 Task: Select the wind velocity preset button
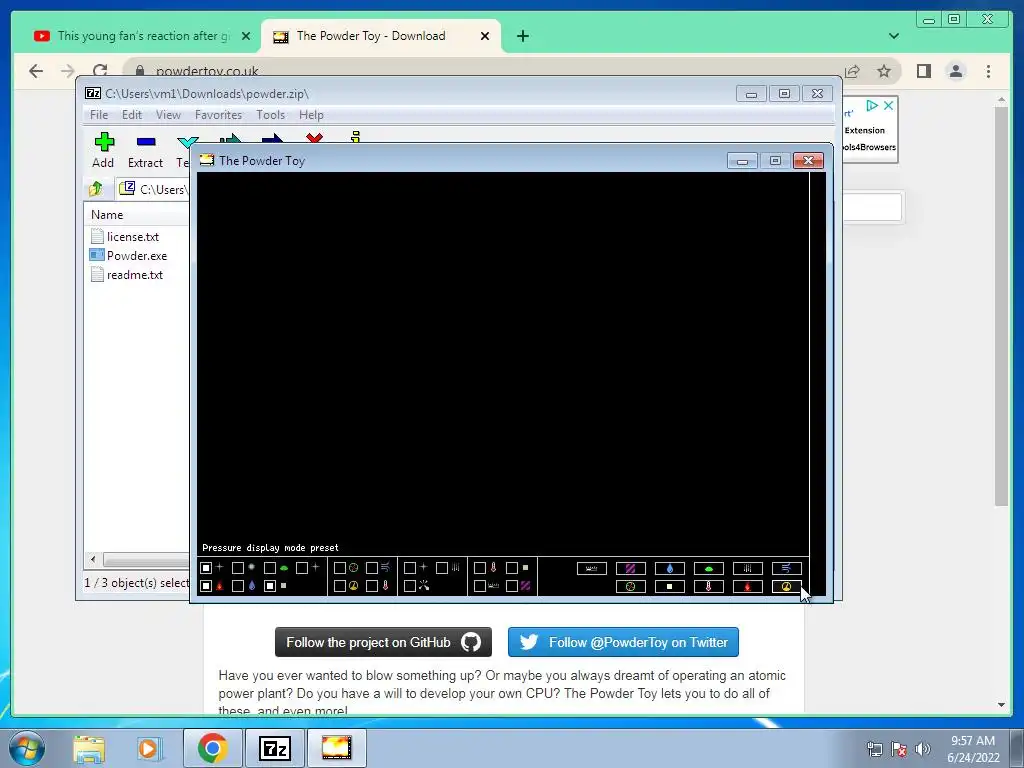tap(786, 569)
